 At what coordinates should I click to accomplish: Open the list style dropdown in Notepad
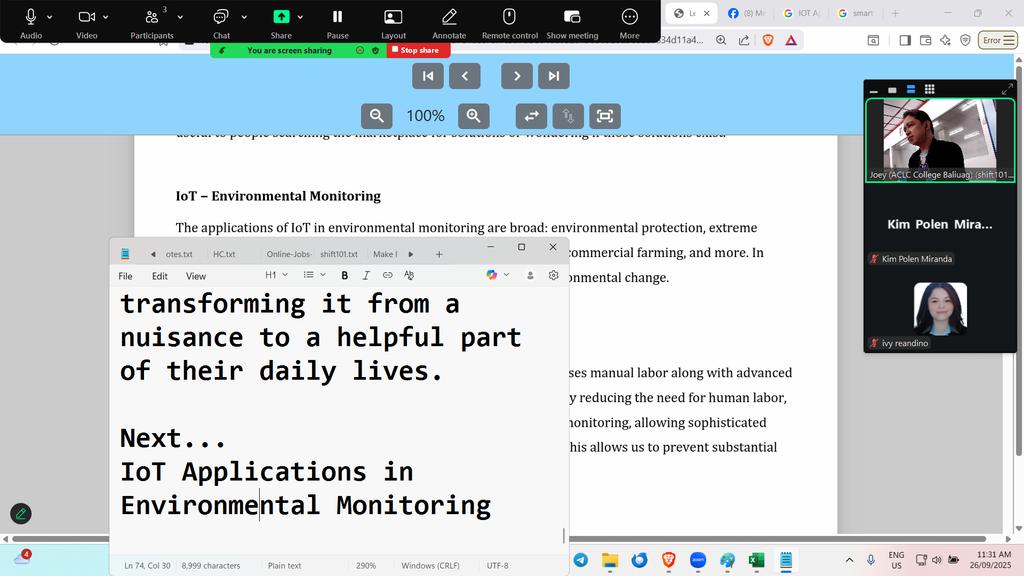(314, 275)
